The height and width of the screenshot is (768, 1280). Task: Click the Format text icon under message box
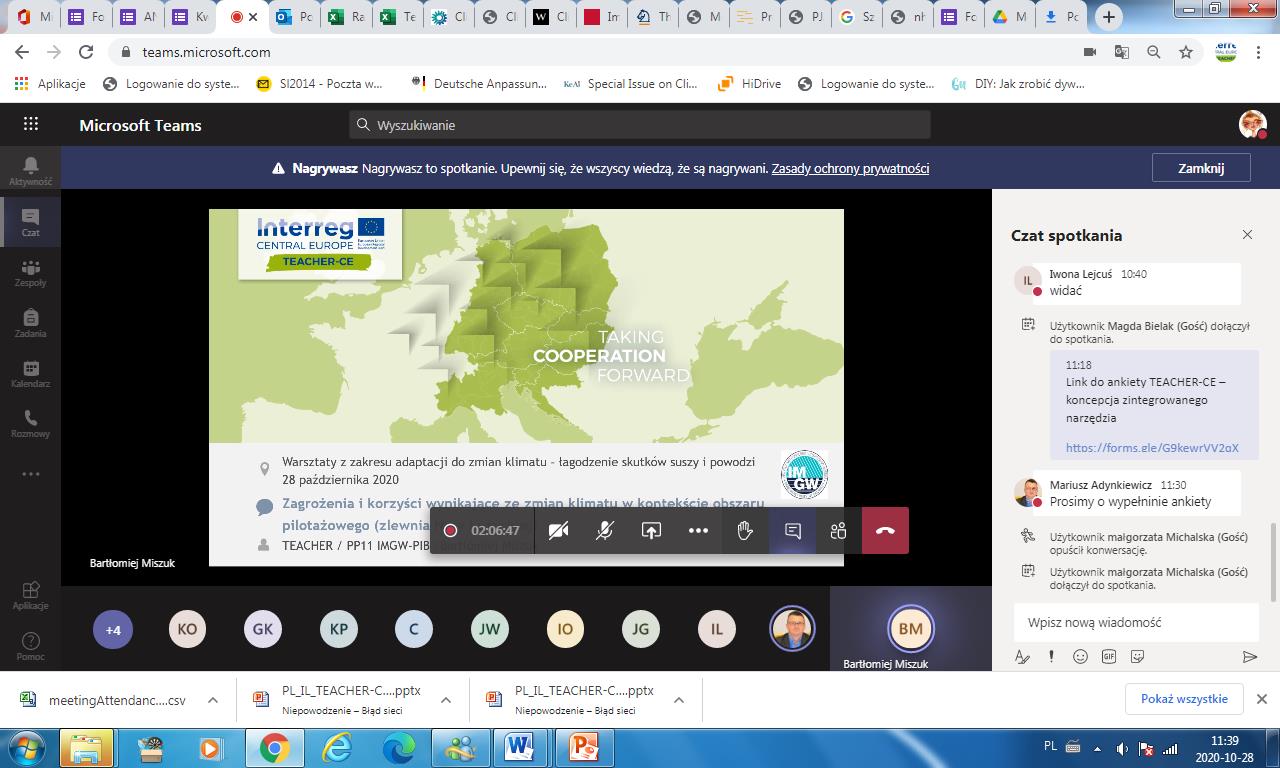point(1022,657)
